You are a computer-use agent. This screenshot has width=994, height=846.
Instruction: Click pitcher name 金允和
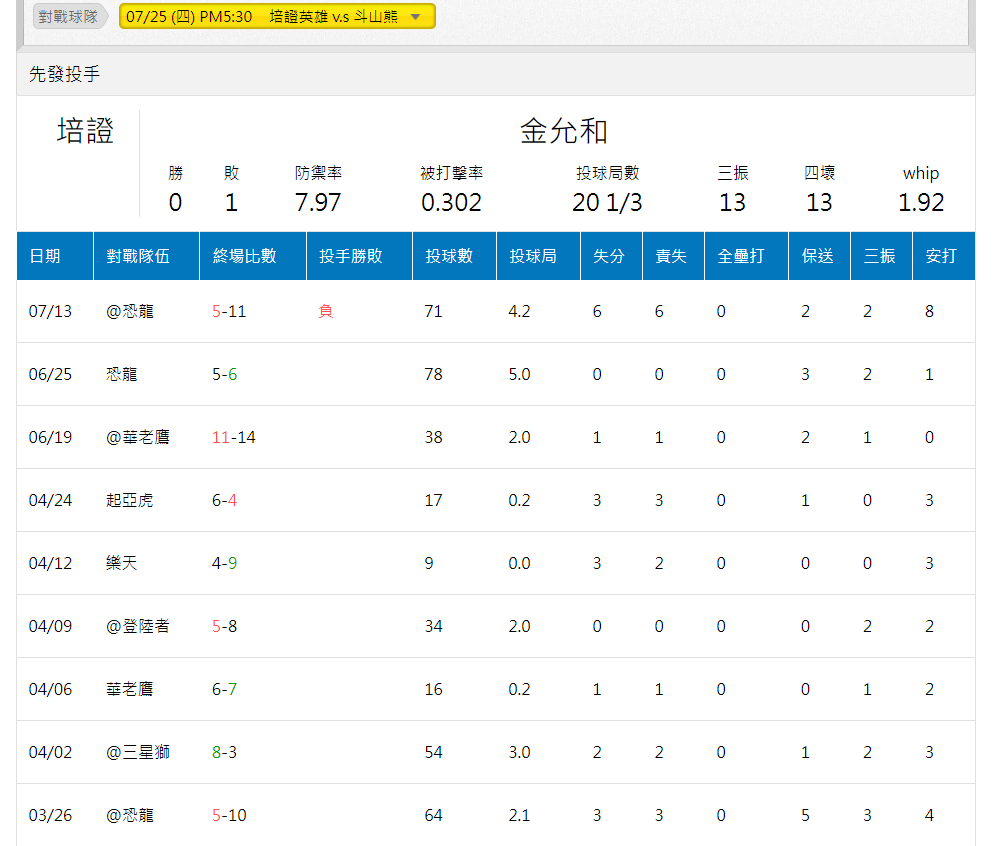(x=564, y=131)
